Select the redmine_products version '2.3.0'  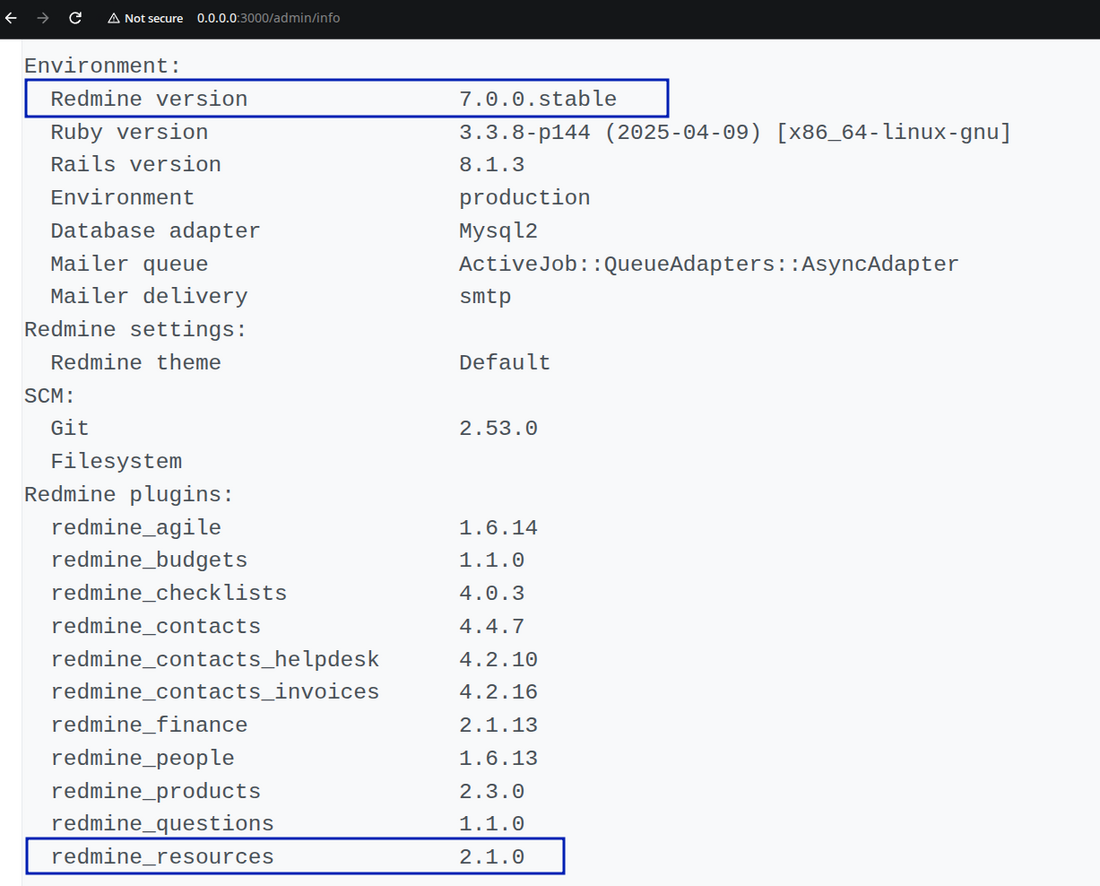492,791
